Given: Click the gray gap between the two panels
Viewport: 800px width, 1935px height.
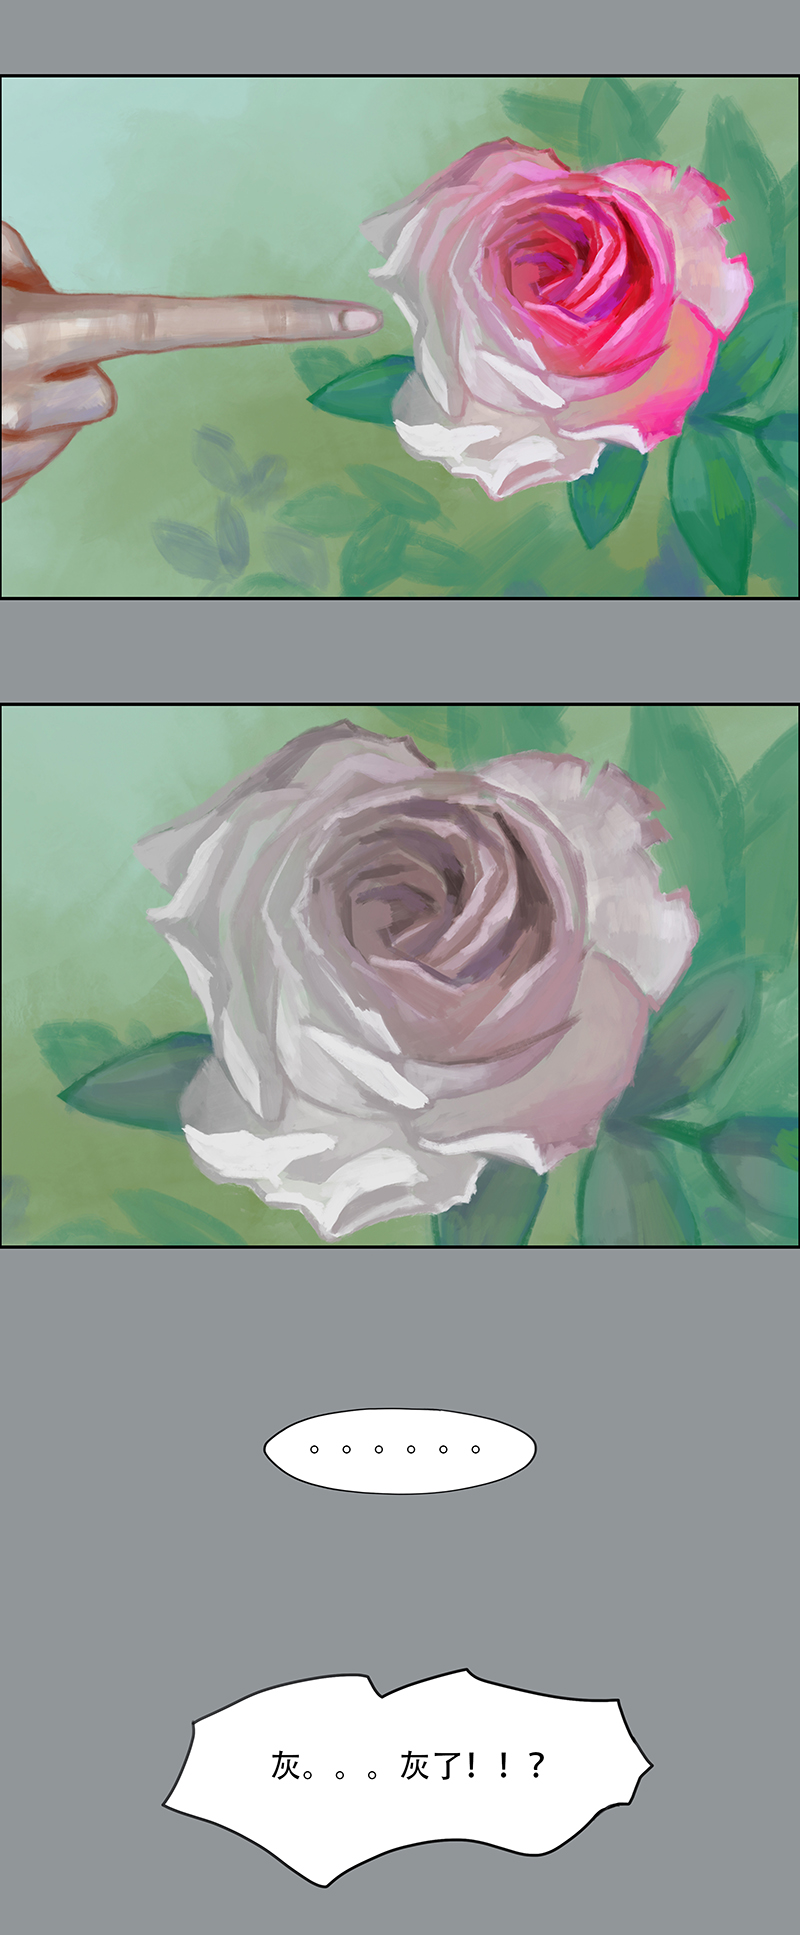Looking at the screenshot, I should 400,650.
